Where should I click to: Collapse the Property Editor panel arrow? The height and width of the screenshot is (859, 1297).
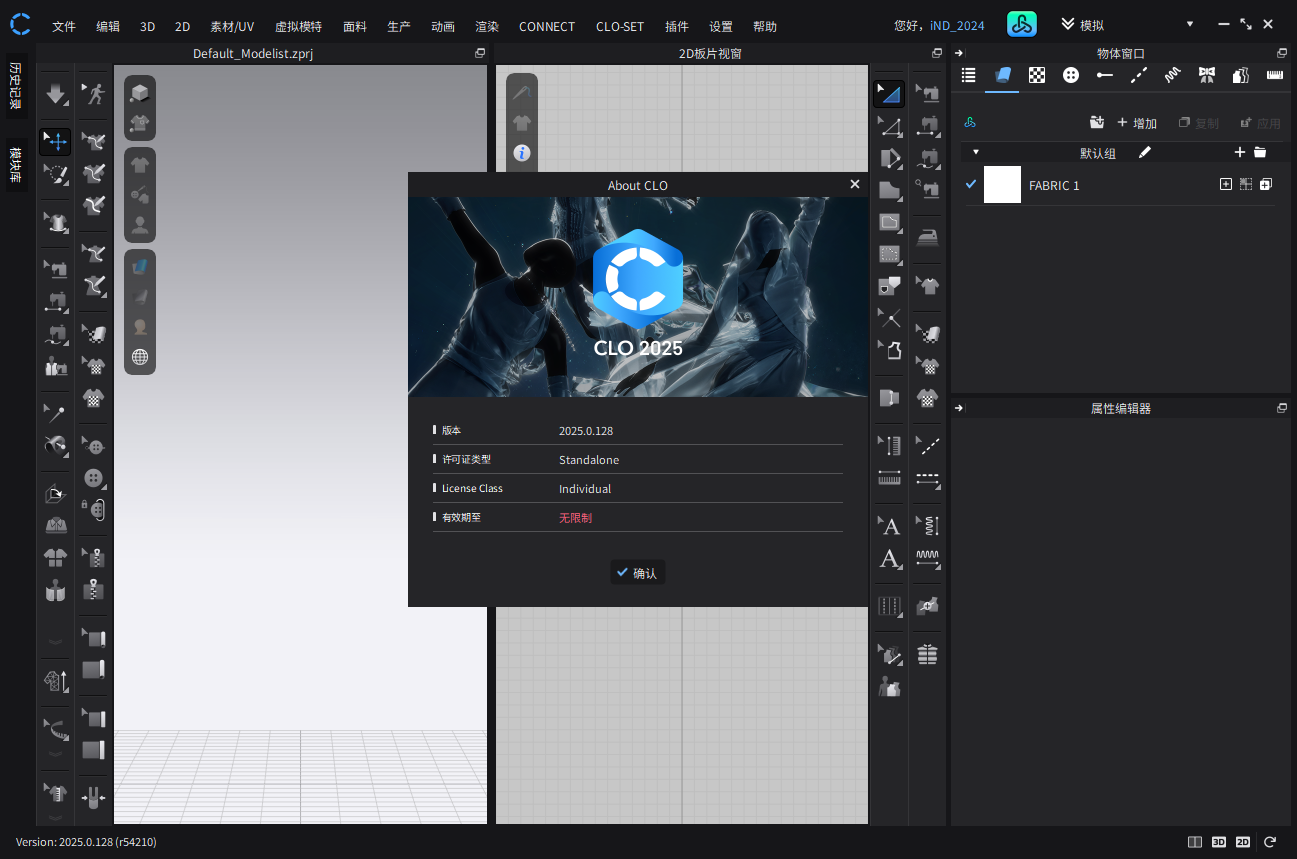959,408
